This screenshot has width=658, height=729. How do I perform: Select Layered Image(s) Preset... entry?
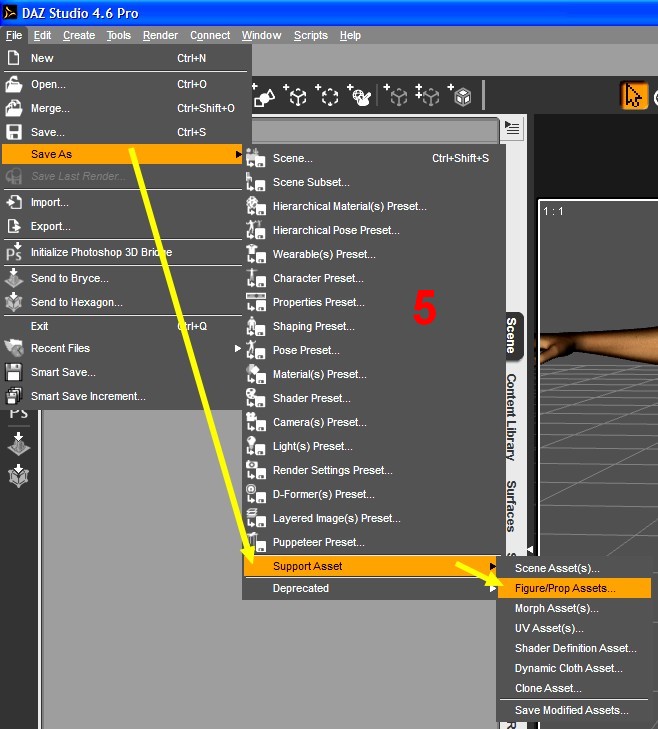point(374,518)
